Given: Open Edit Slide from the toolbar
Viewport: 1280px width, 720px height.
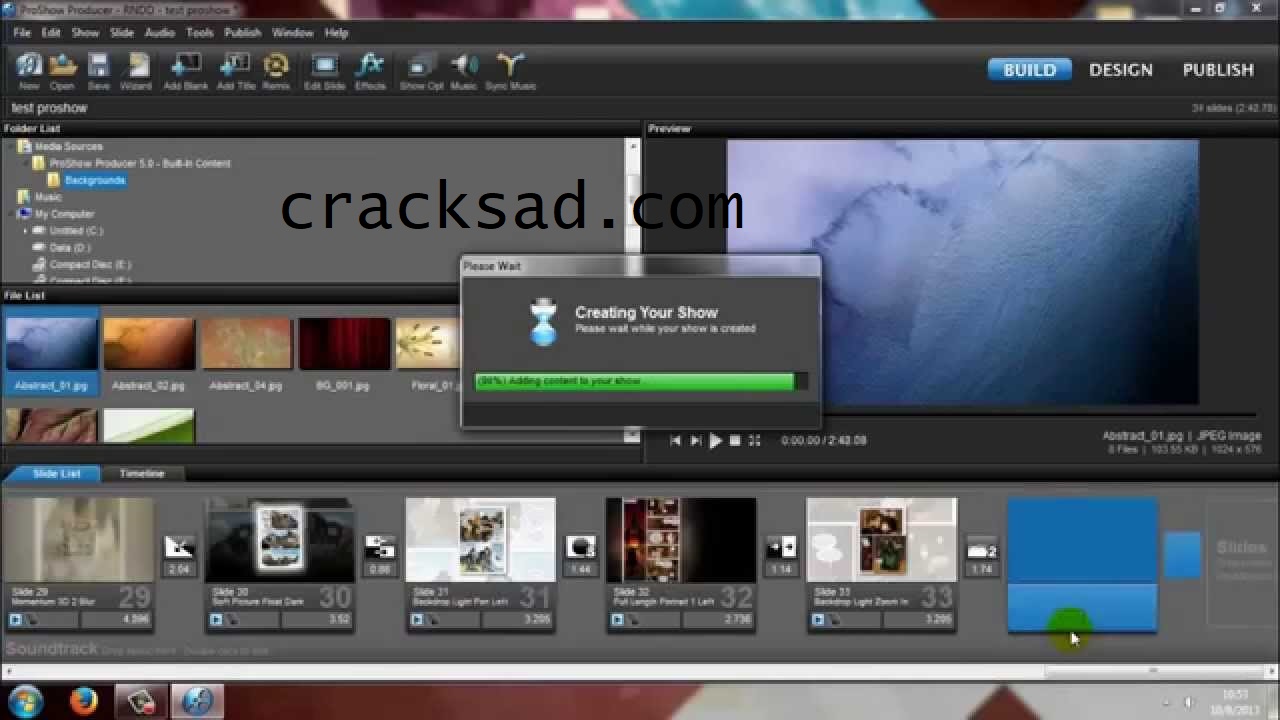Looking at the screenshot, I should point(325,70).
